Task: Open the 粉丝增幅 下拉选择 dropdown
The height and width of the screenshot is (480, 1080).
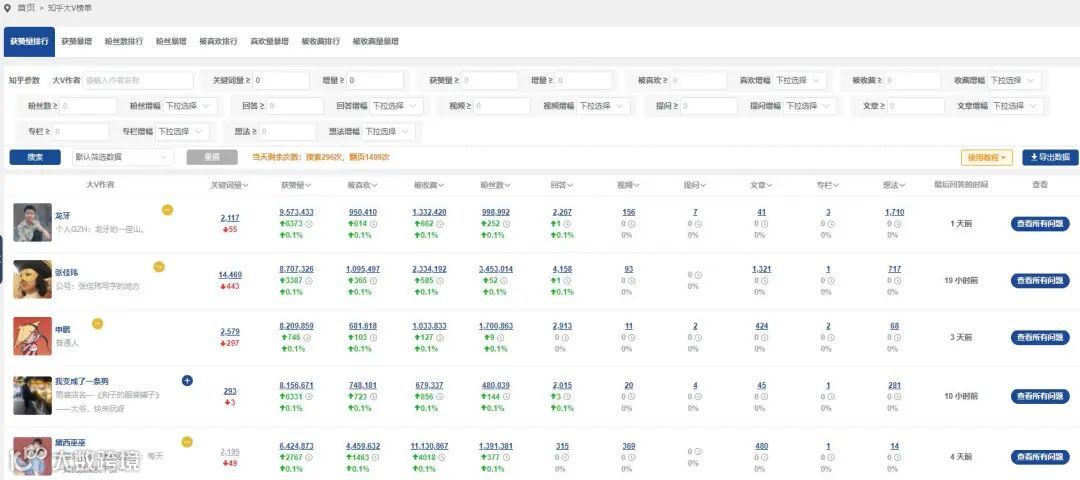Action: 190,106
